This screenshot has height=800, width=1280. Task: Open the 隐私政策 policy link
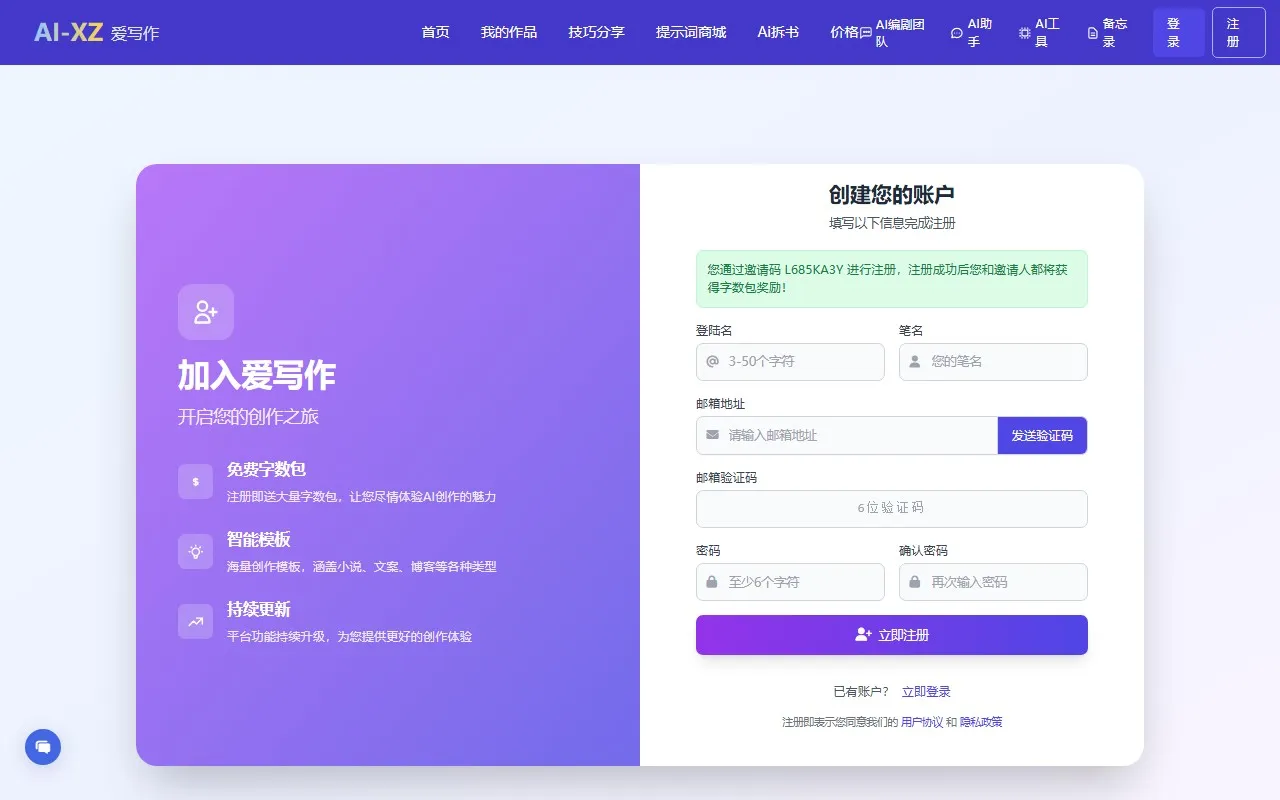(x=982, y=721)
